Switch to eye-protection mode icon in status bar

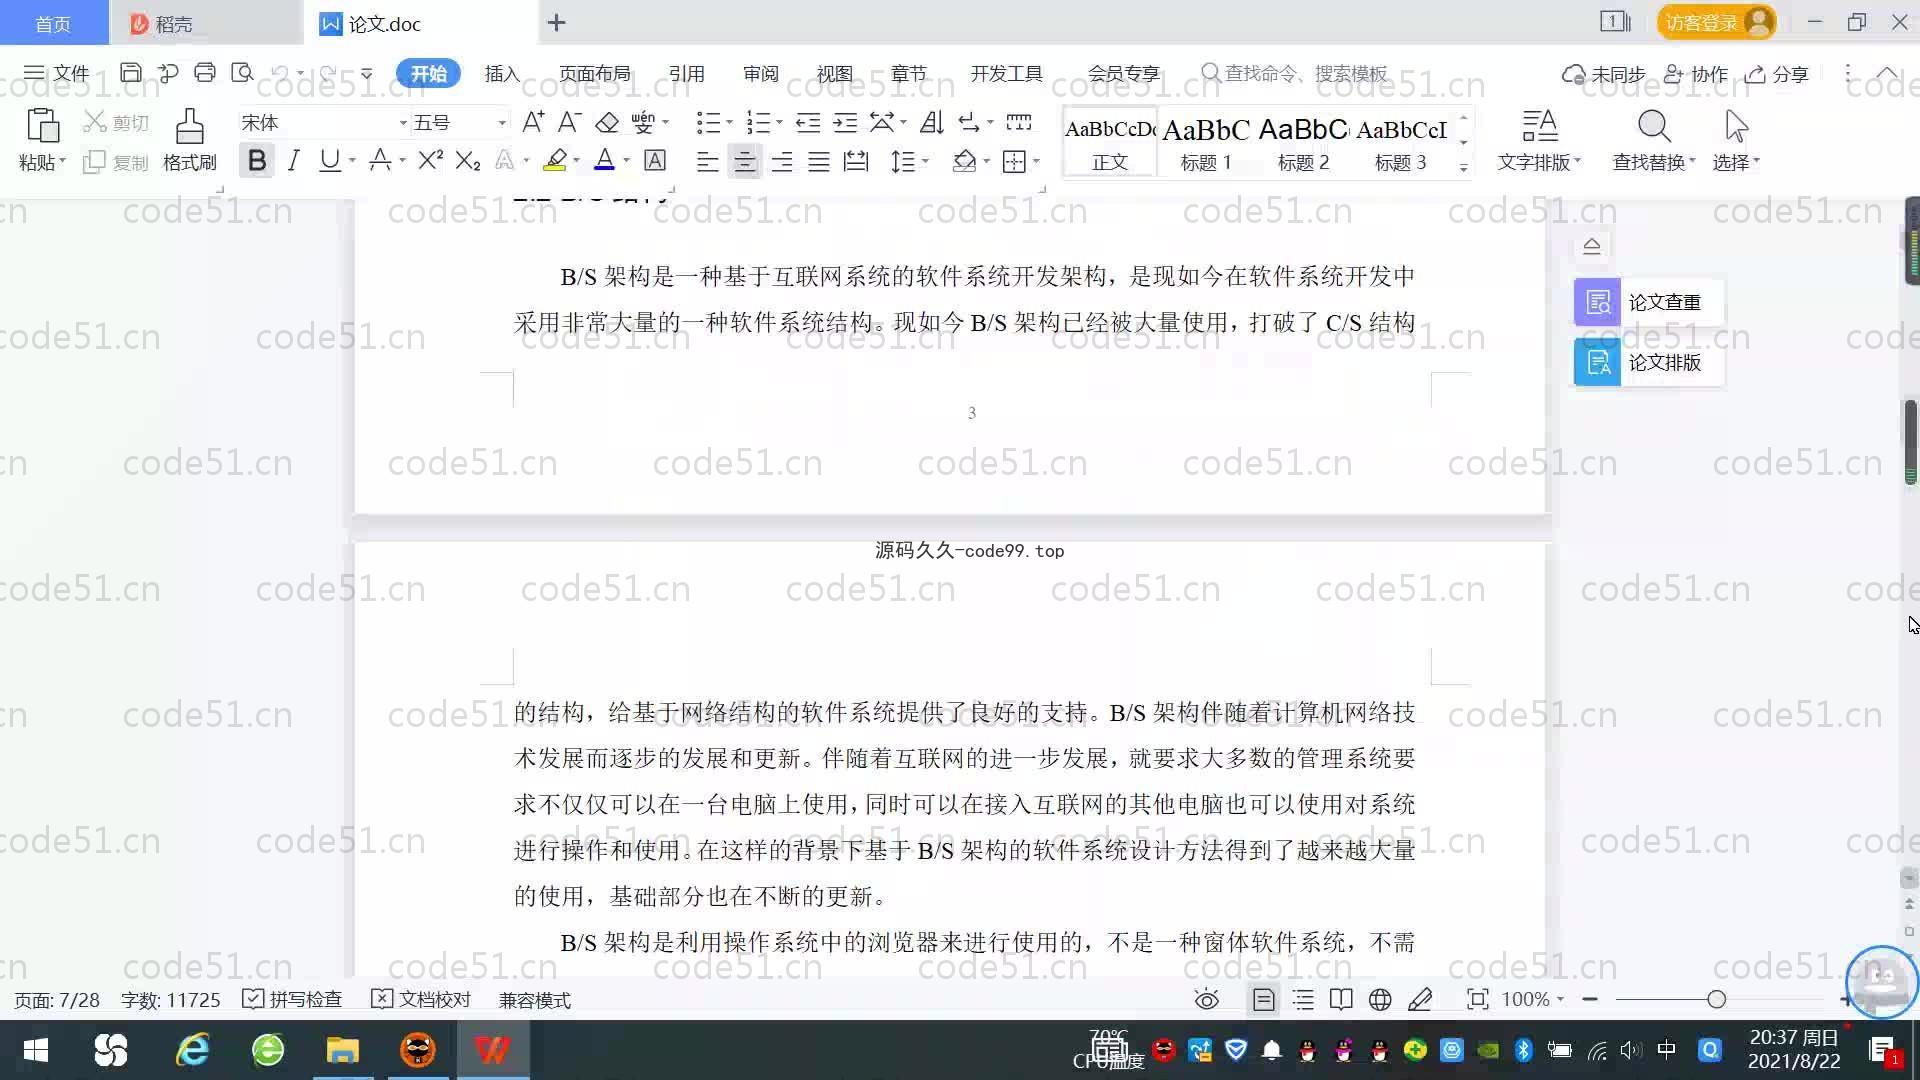(1207, 999)
